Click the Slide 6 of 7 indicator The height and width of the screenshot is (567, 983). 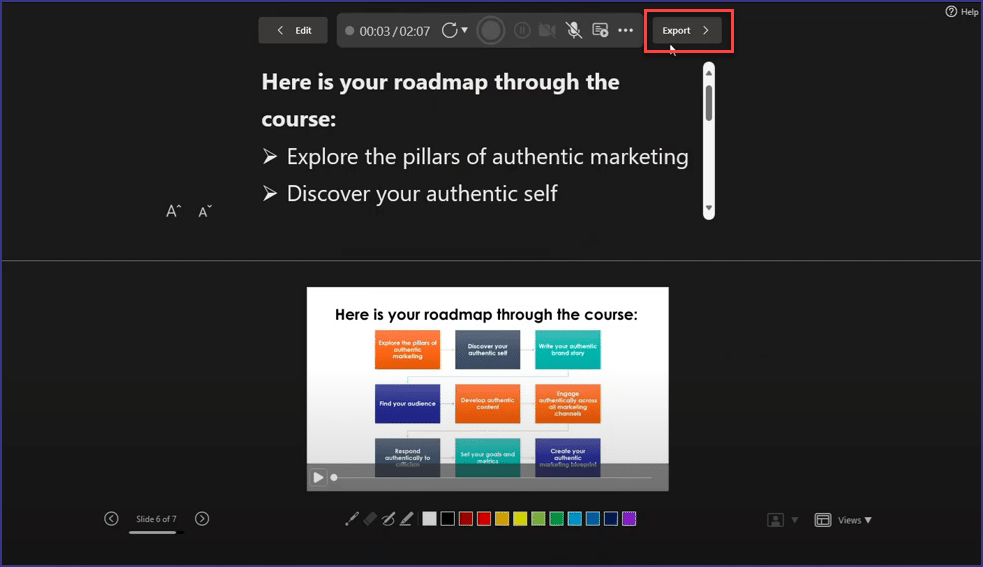pos(156,519)
